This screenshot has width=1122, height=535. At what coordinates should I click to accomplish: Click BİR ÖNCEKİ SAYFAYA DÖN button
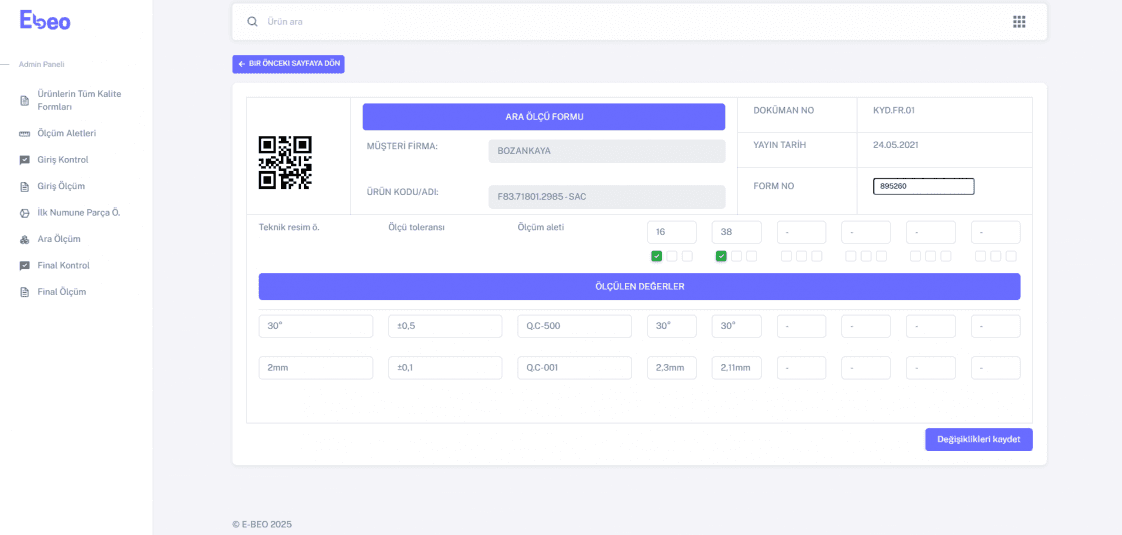(288, 64)
